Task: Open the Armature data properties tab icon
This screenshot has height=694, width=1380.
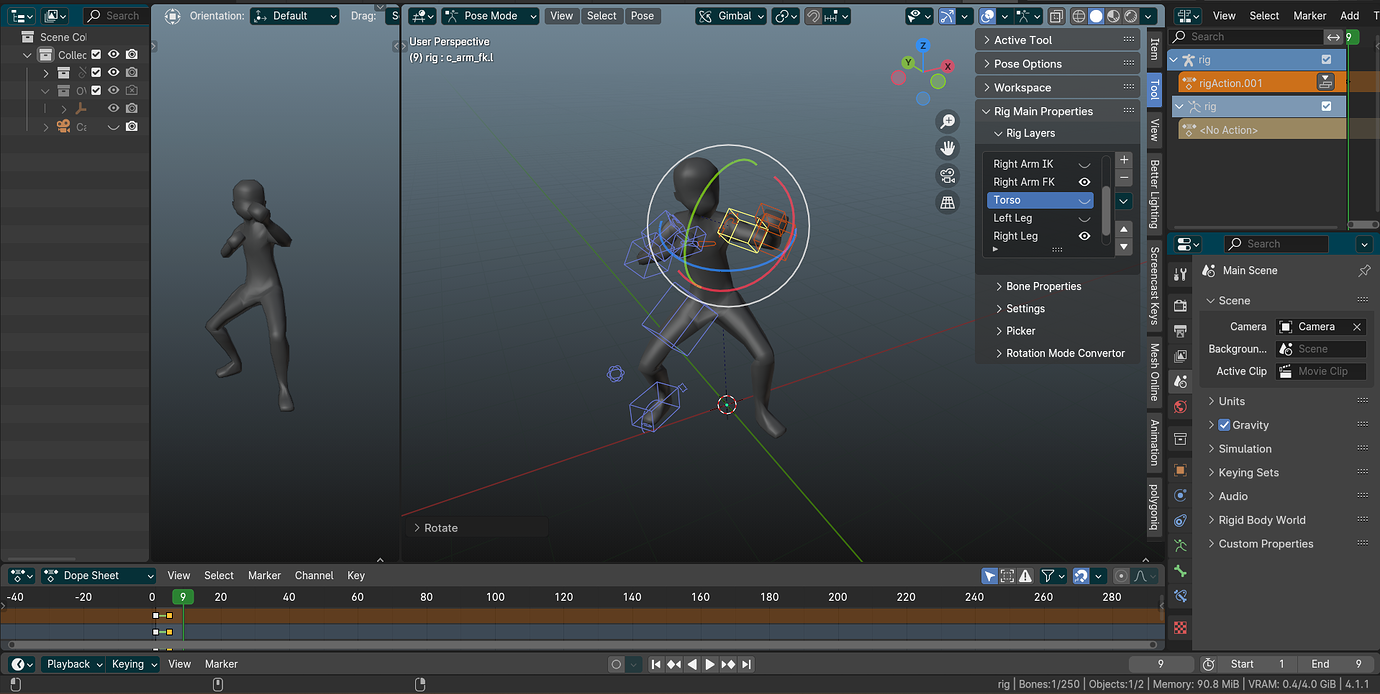Action: 1180,546
